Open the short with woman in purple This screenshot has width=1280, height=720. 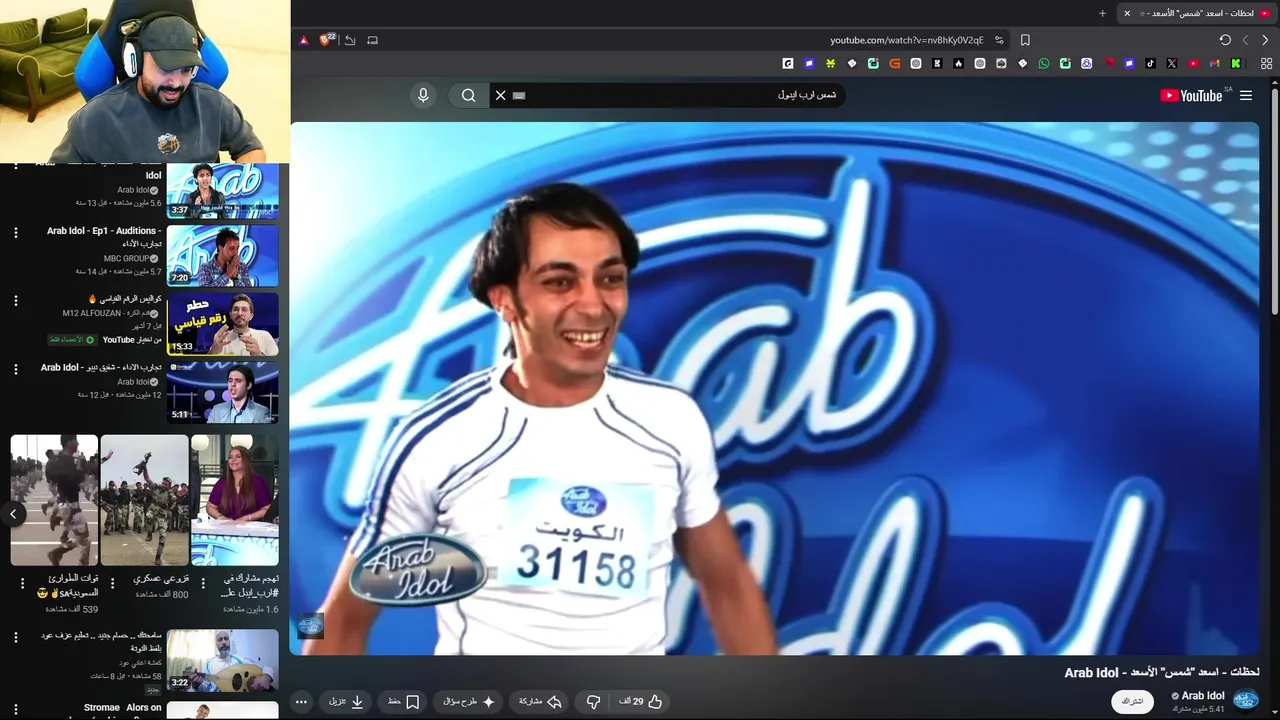coord(235,500)
